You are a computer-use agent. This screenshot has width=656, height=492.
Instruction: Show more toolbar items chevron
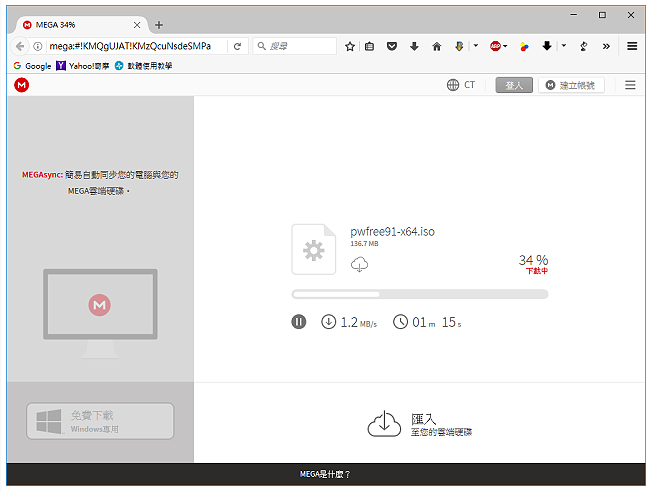click(606, 46)
